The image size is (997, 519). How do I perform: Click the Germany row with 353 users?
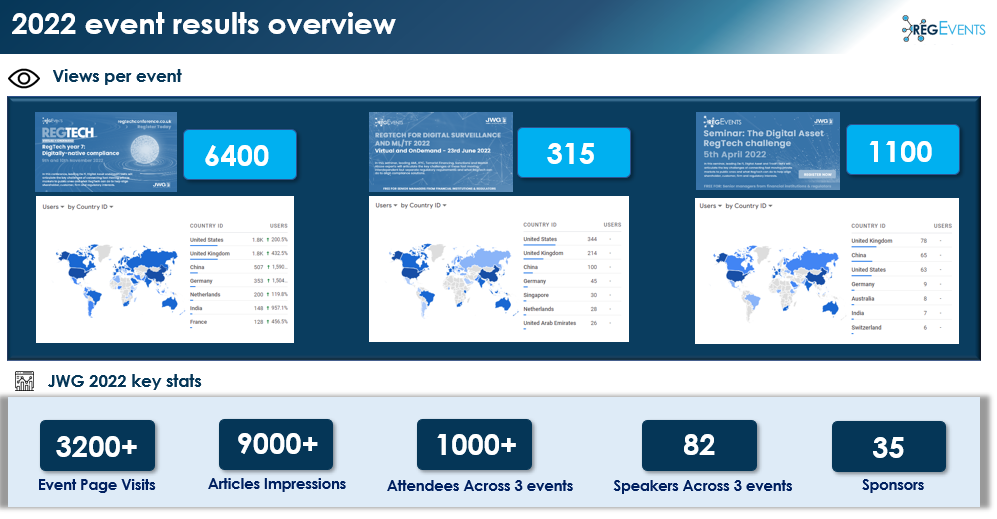pyautogui.click(x=238, y=280)
